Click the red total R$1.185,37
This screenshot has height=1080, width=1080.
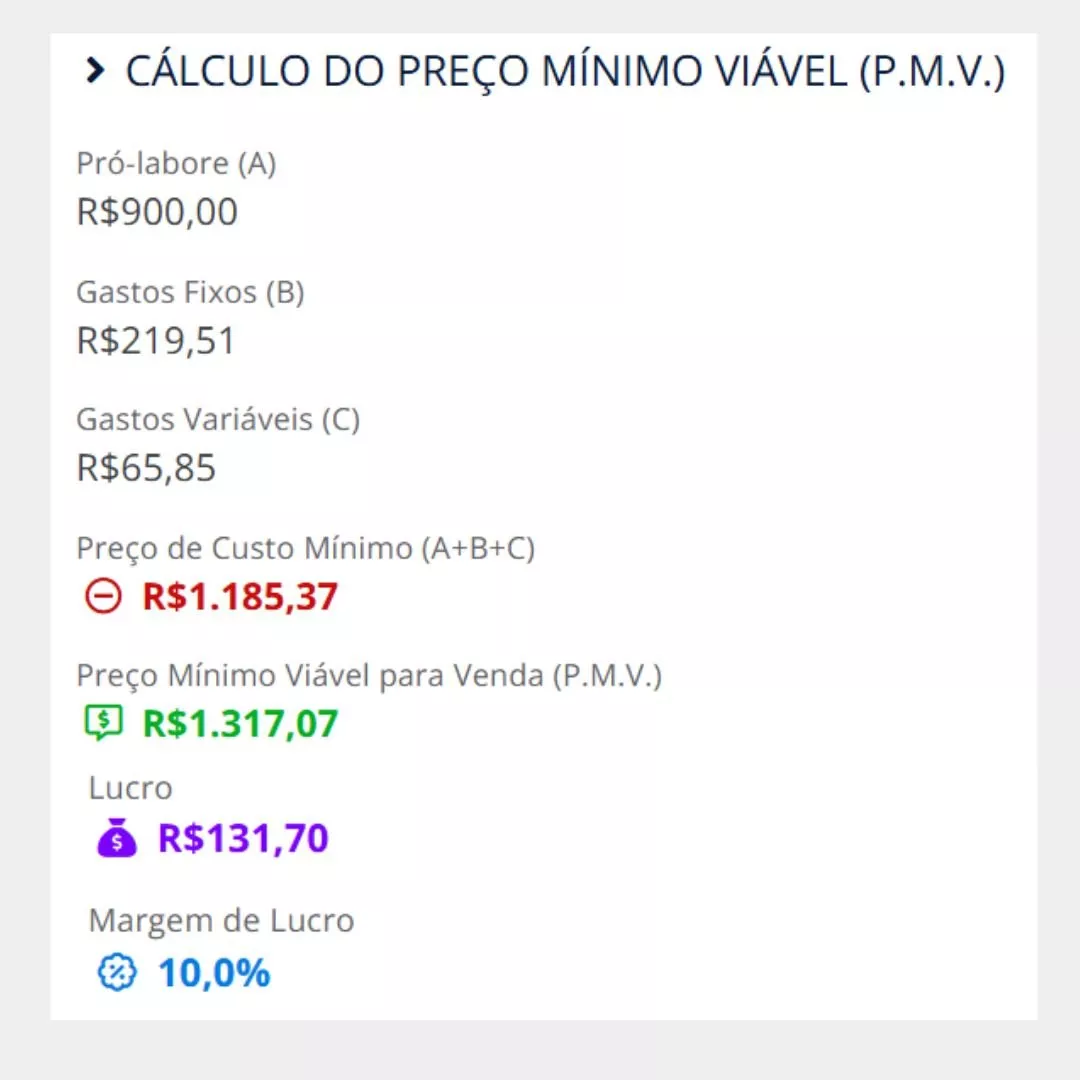[240, 597]
